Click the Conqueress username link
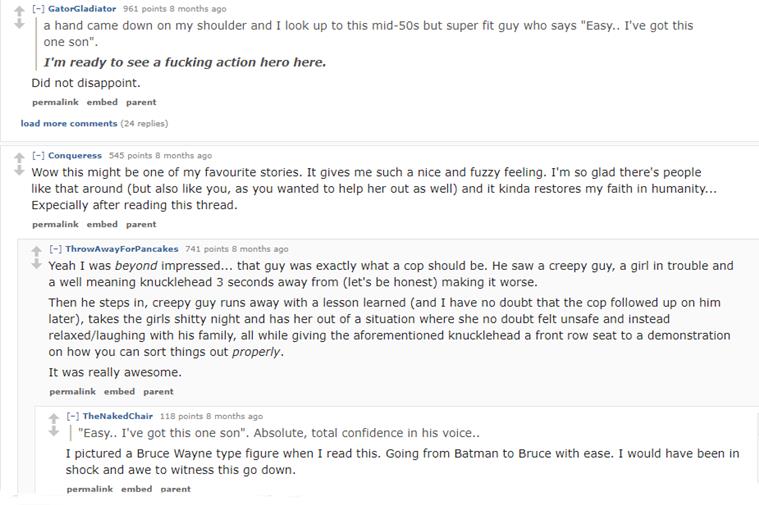 [x=75, y=156]
